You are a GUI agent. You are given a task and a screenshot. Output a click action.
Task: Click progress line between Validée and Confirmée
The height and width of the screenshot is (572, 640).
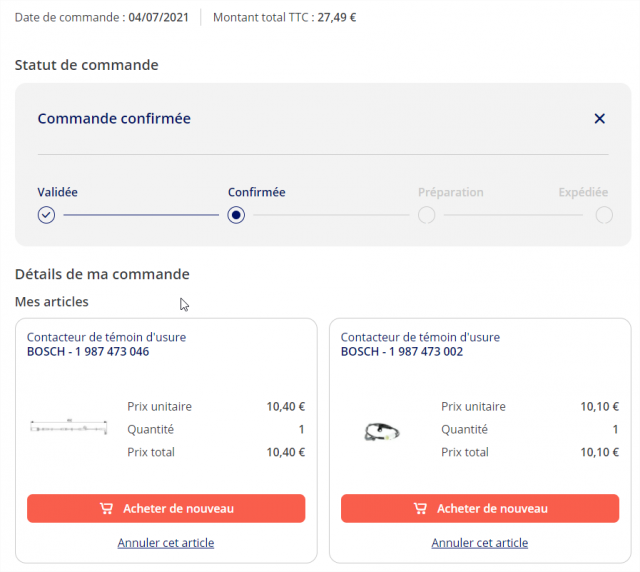[x=140, y=215]
